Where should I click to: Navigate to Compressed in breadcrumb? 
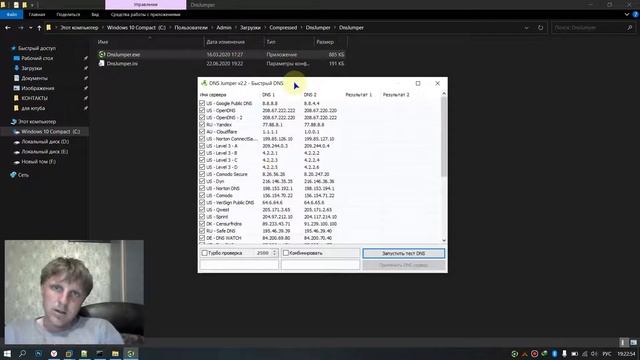click(283, 28)
